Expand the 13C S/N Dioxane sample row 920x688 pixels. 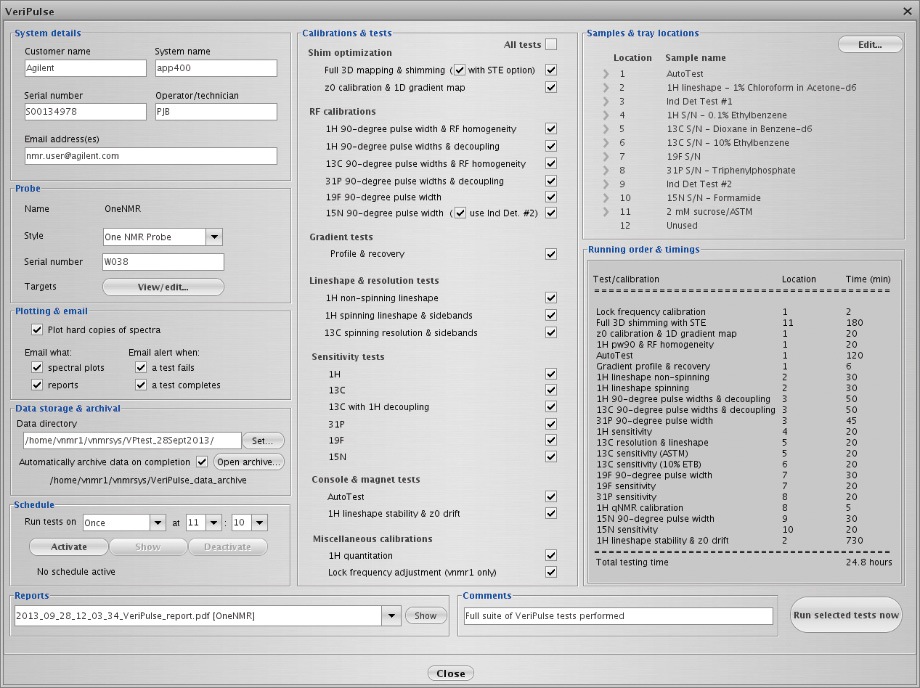point(604,129)
